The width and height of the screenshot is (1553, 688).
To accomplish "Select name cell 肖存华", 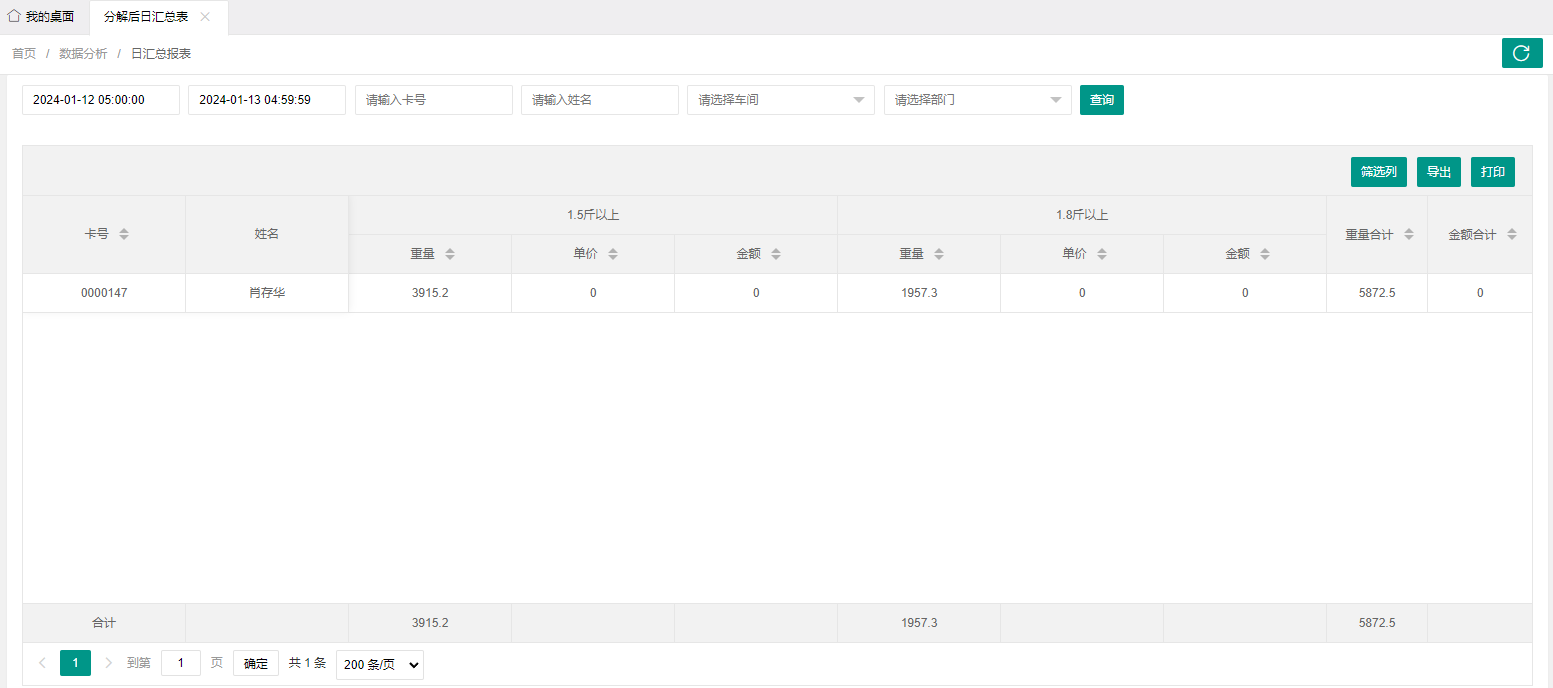I will coord(267,293).
